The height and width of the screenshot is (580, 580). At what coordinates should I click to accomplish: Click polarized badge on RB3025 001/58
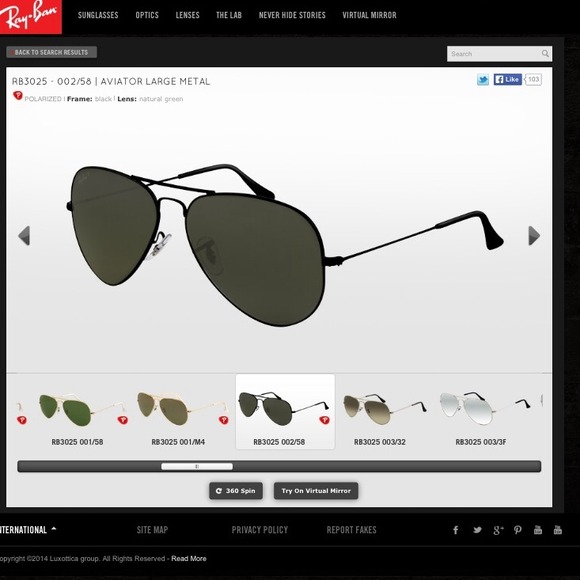coord(123,420)
